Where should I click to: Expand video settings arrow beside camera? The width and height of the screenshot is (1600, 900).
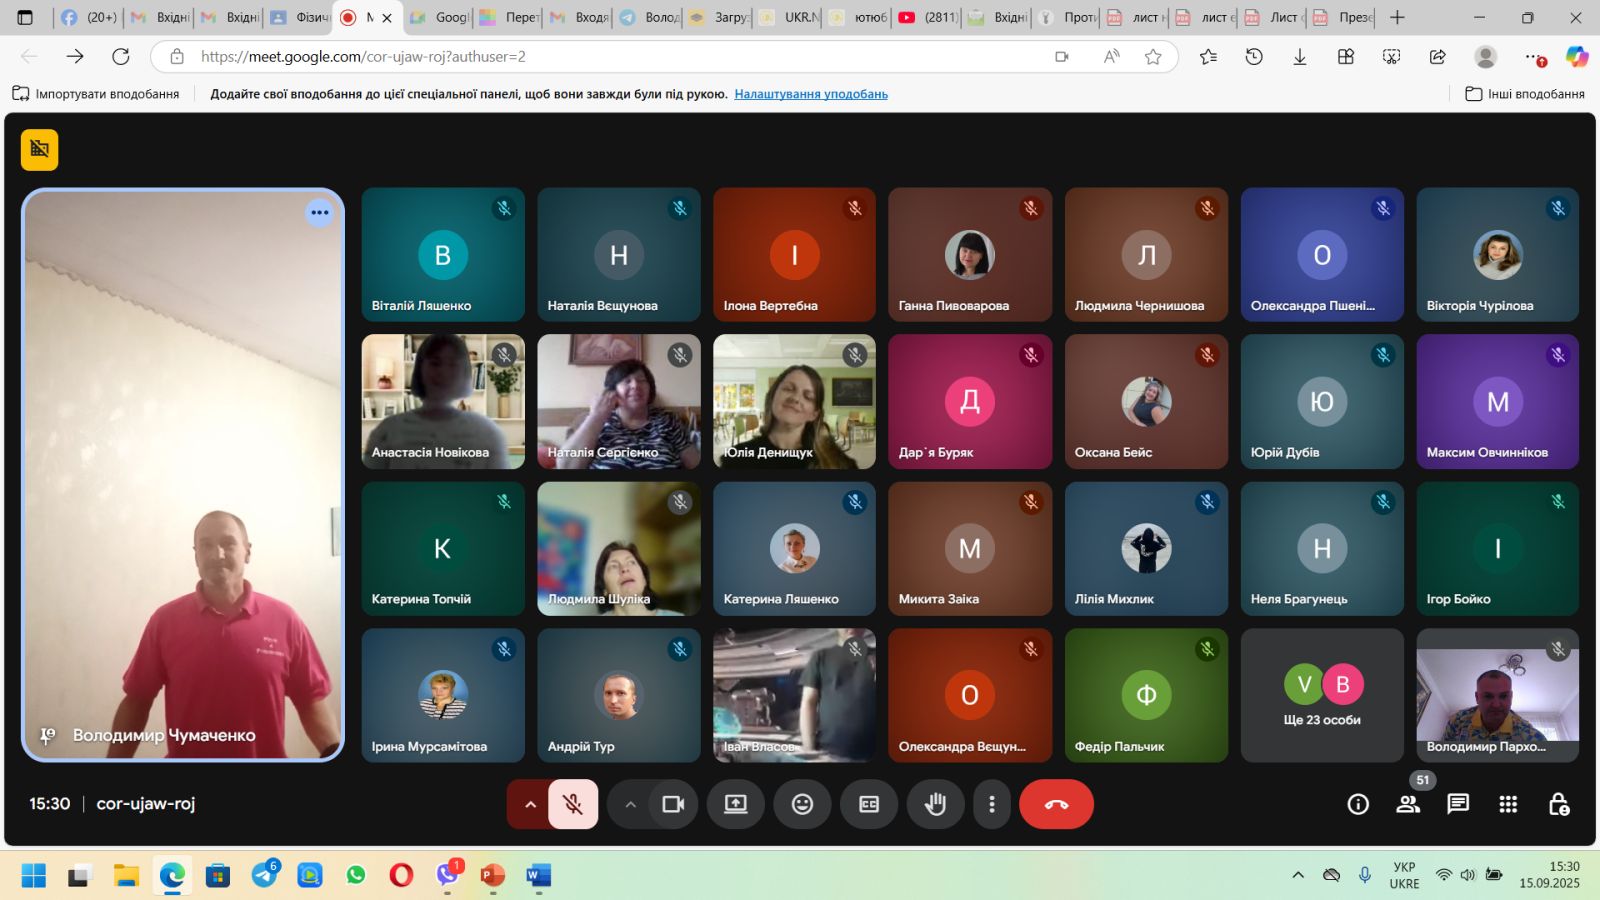click(x=630, y=804)
